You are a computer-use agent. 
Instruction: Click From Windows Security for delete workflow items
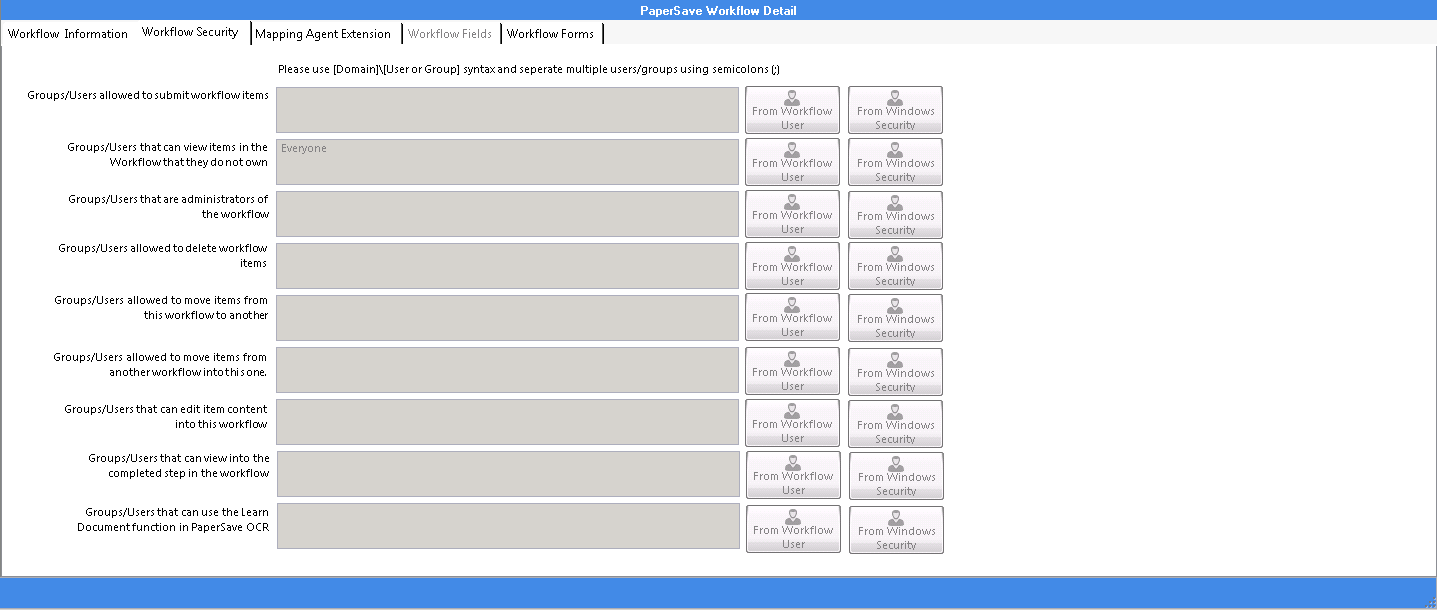[895, 266]
